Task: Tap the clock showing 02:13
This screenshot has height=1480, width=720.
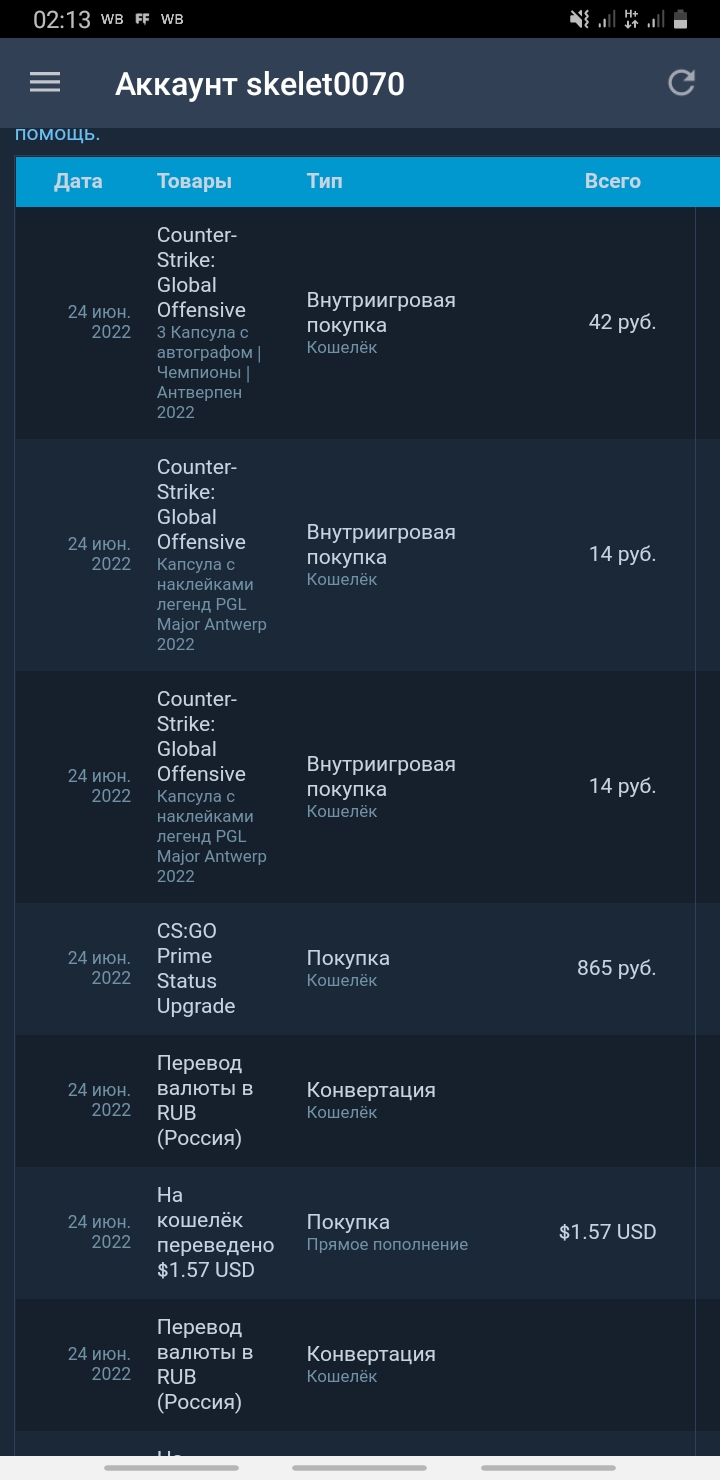Action: tap(61, 19)
